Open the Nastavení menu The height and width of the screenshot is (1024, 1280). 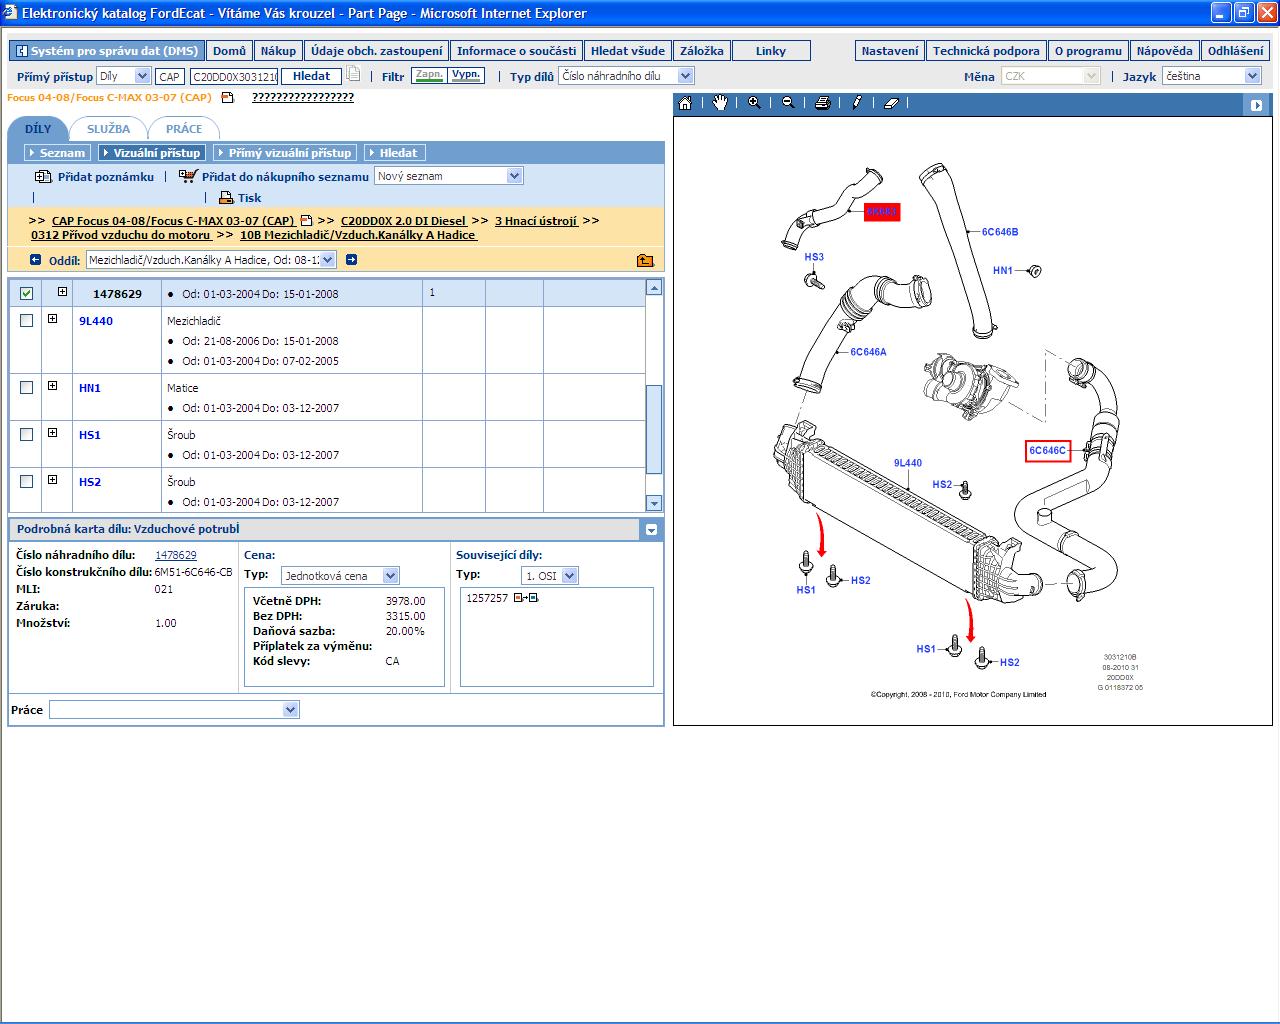[x=889, y=51]
